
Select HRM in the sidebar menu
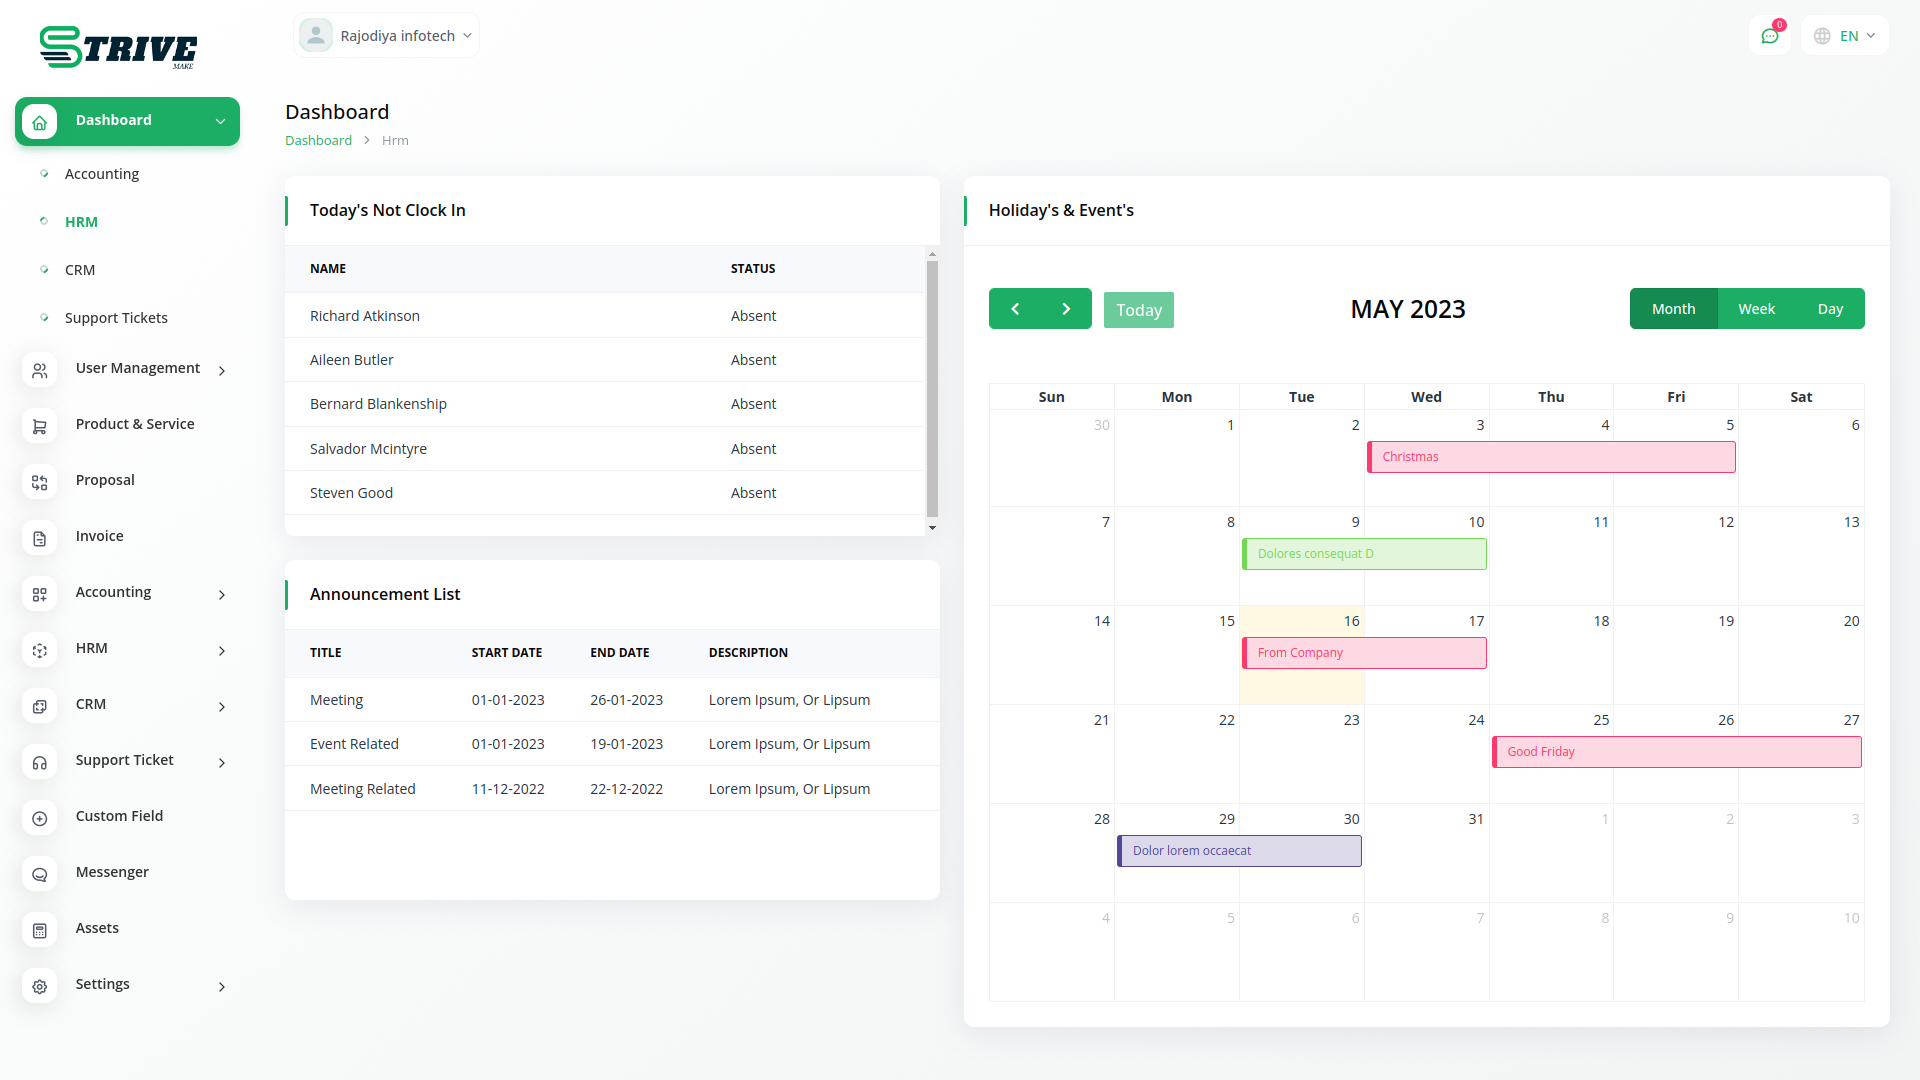(81, 221)
